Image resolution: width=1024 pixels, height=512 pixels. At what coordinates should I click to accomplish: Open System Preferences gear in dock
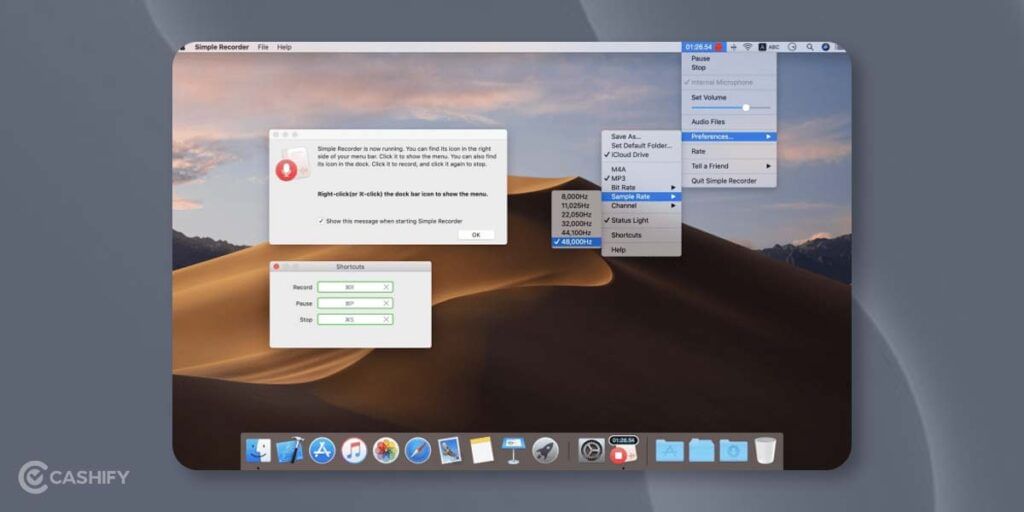(592, 450)
